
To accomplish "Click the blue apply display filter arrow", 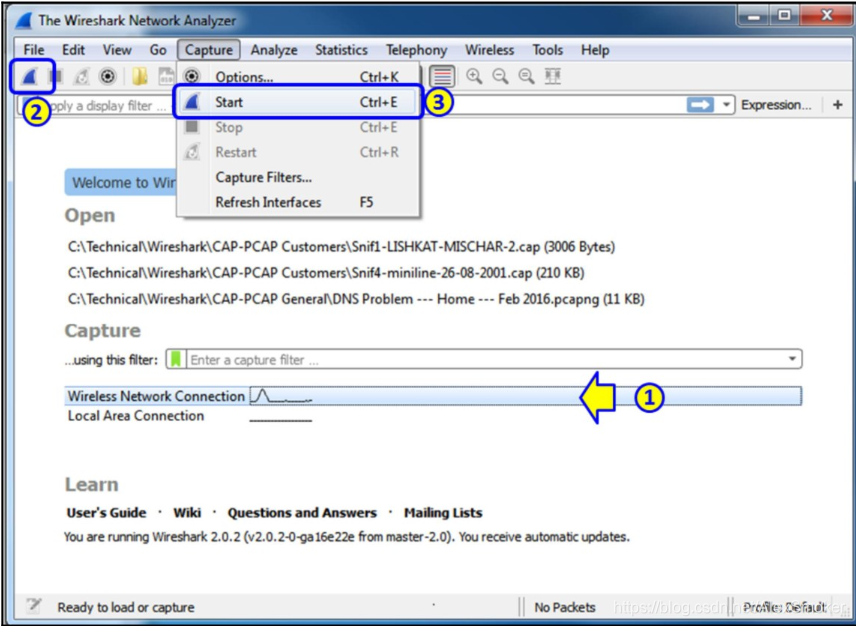I will 700,104.
